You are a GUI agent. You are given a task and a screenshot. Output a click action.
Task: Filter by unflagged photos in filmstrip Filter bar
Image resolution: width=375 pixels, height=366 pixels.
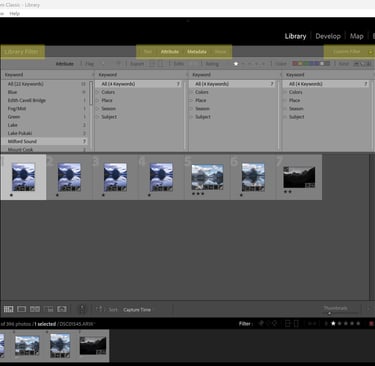click(268, 323)
